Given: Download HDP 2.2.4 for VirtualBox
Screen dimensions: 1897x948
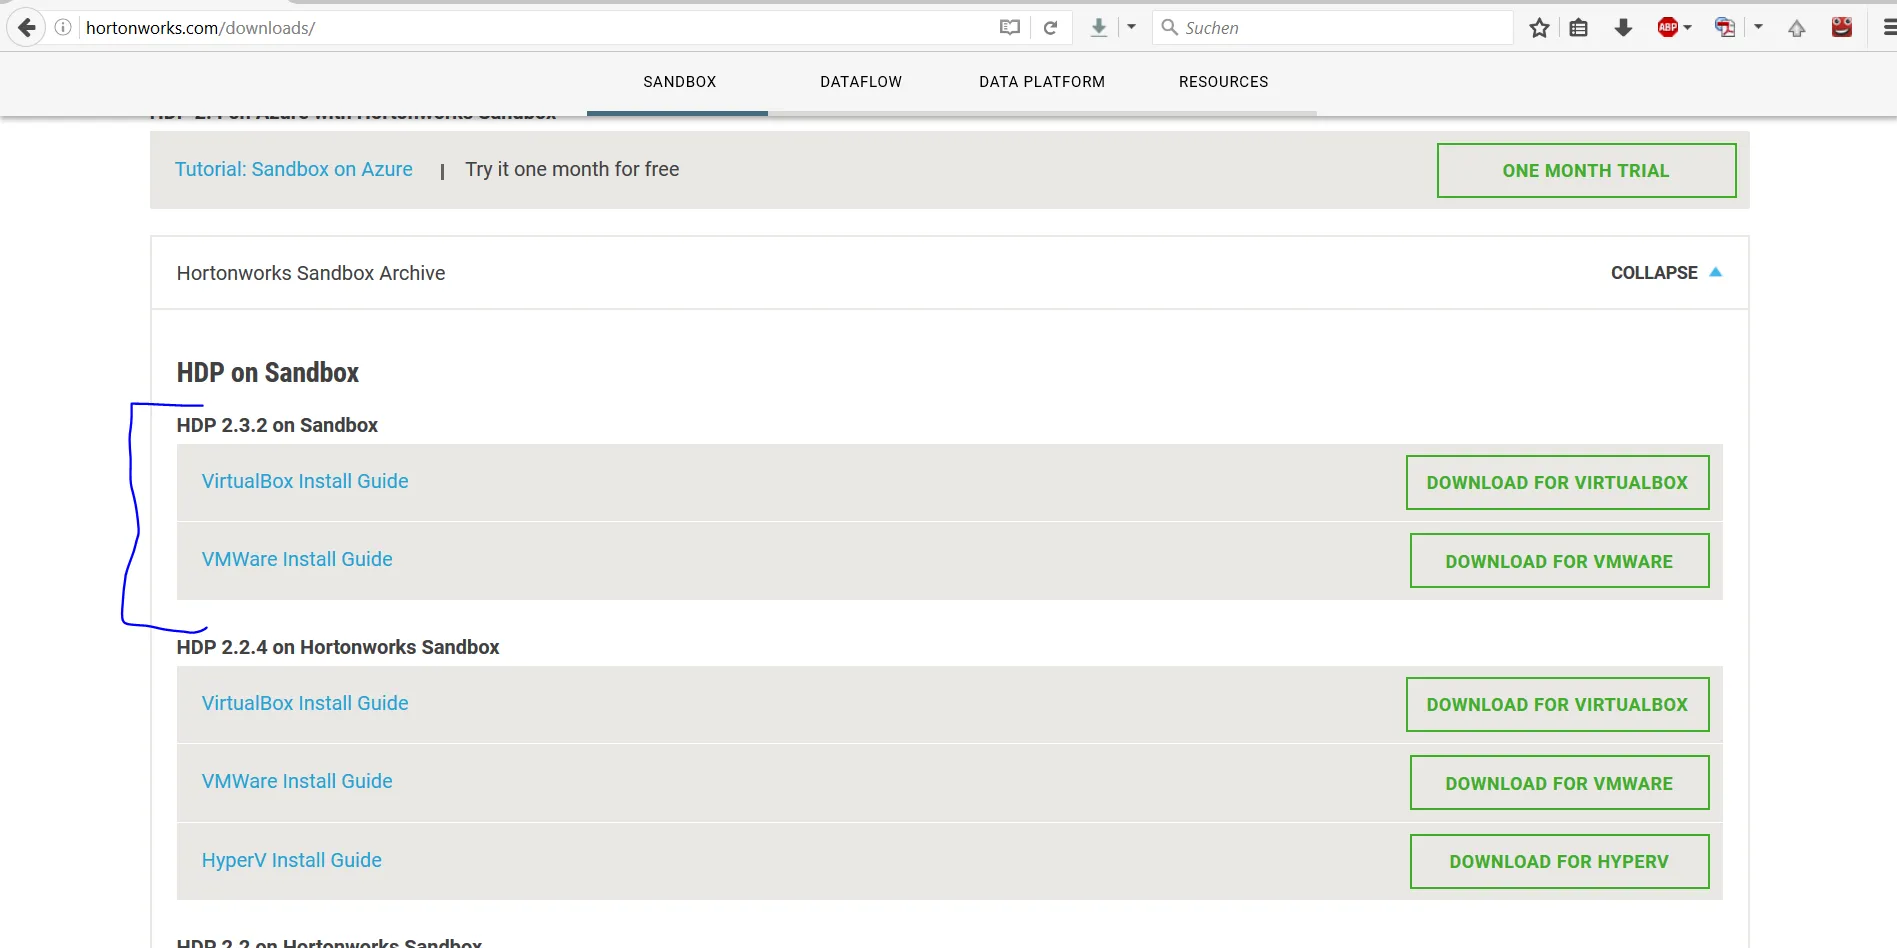Looking at the screenshot, I should (x=1557, y=705).
